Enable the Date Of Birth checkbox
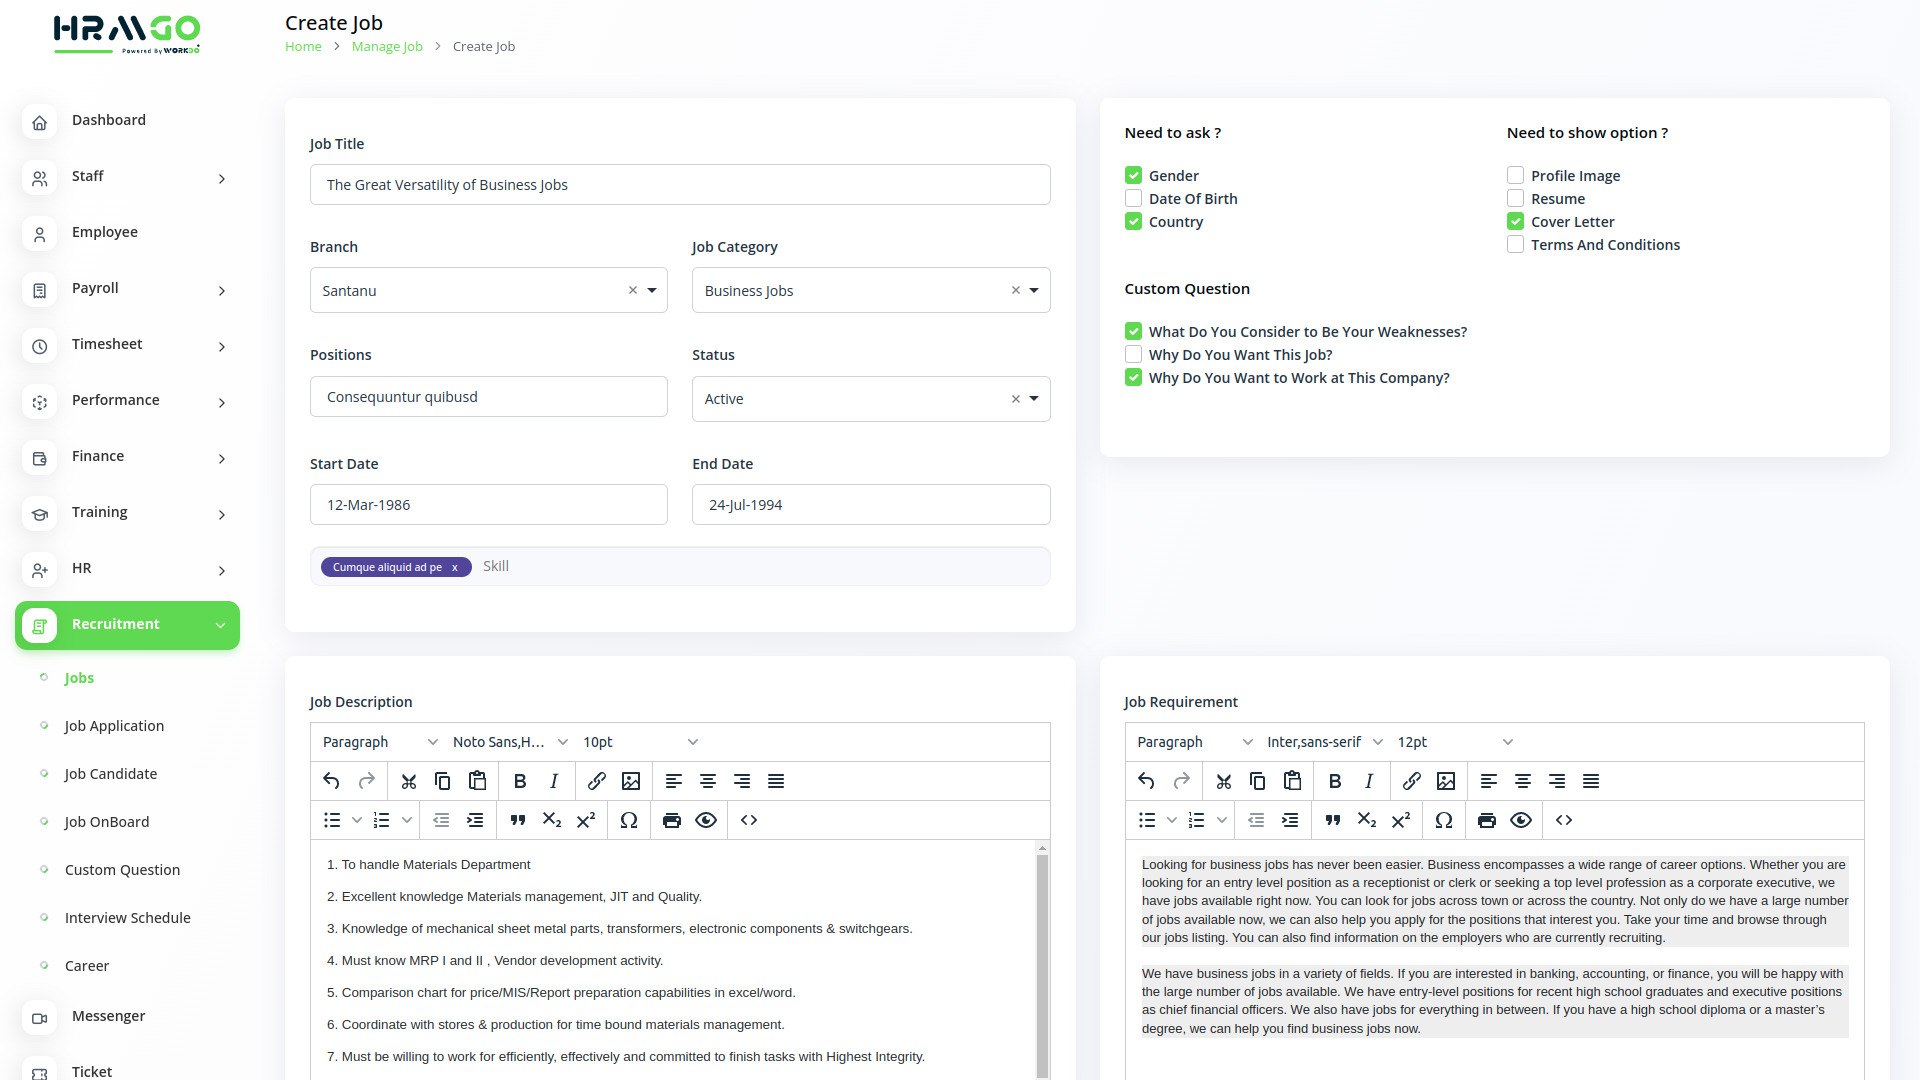The image size is (1920, 1080). [x=1133, y=198]
